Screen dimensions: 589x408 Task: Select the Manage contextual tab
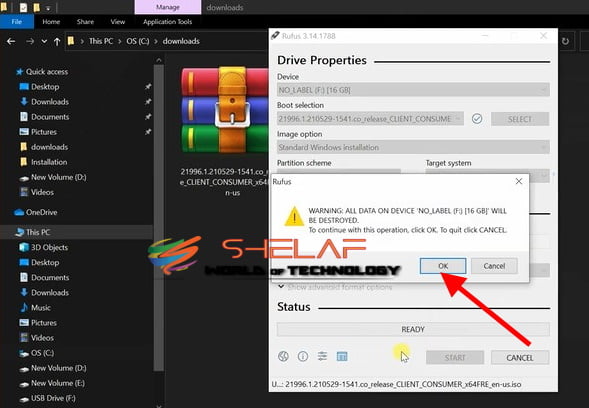pos(168,7)
